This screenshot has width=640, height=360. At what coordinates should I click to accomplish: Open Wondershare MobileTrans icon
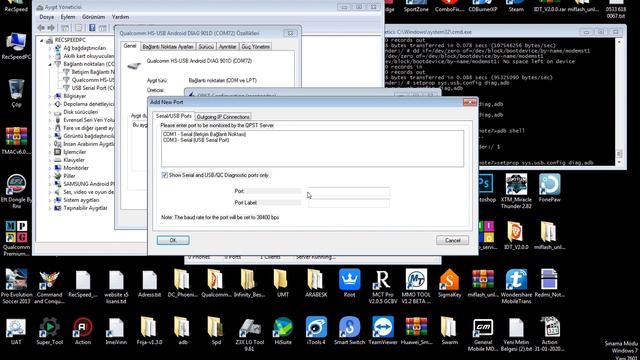tap(516, 286)
